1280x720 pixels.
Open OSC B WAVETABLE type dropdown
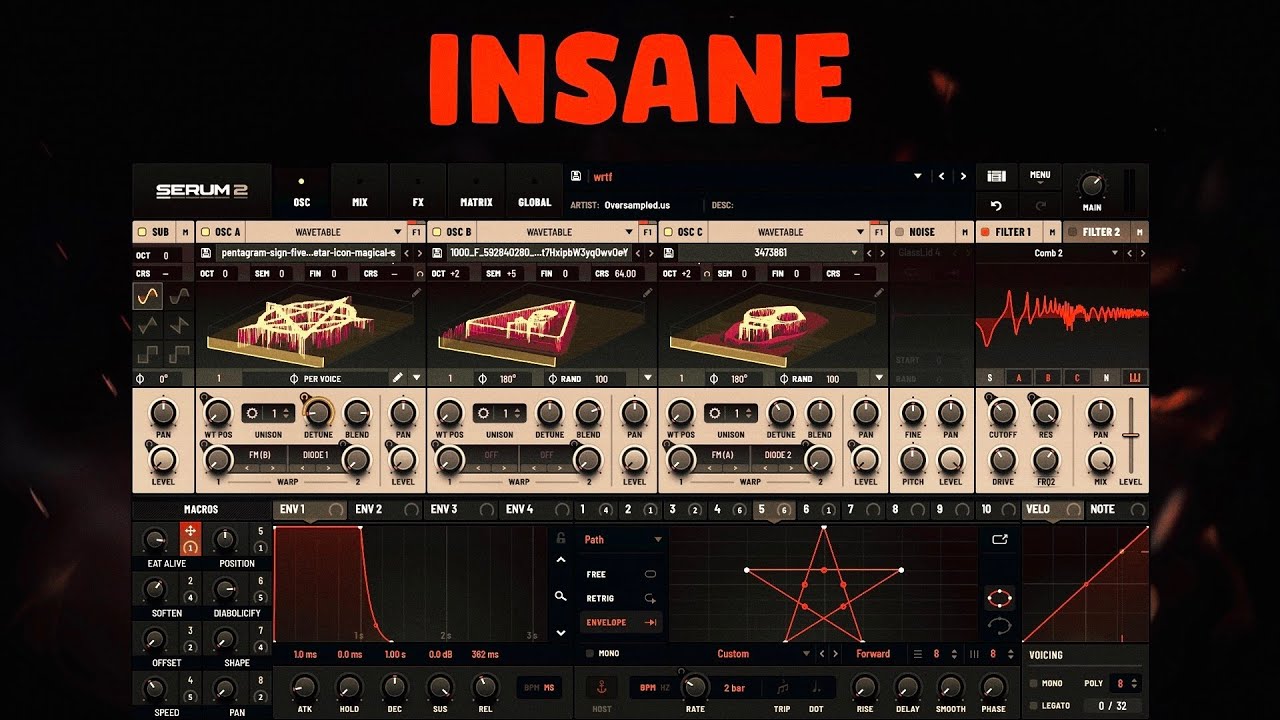[x=629, y=232]
